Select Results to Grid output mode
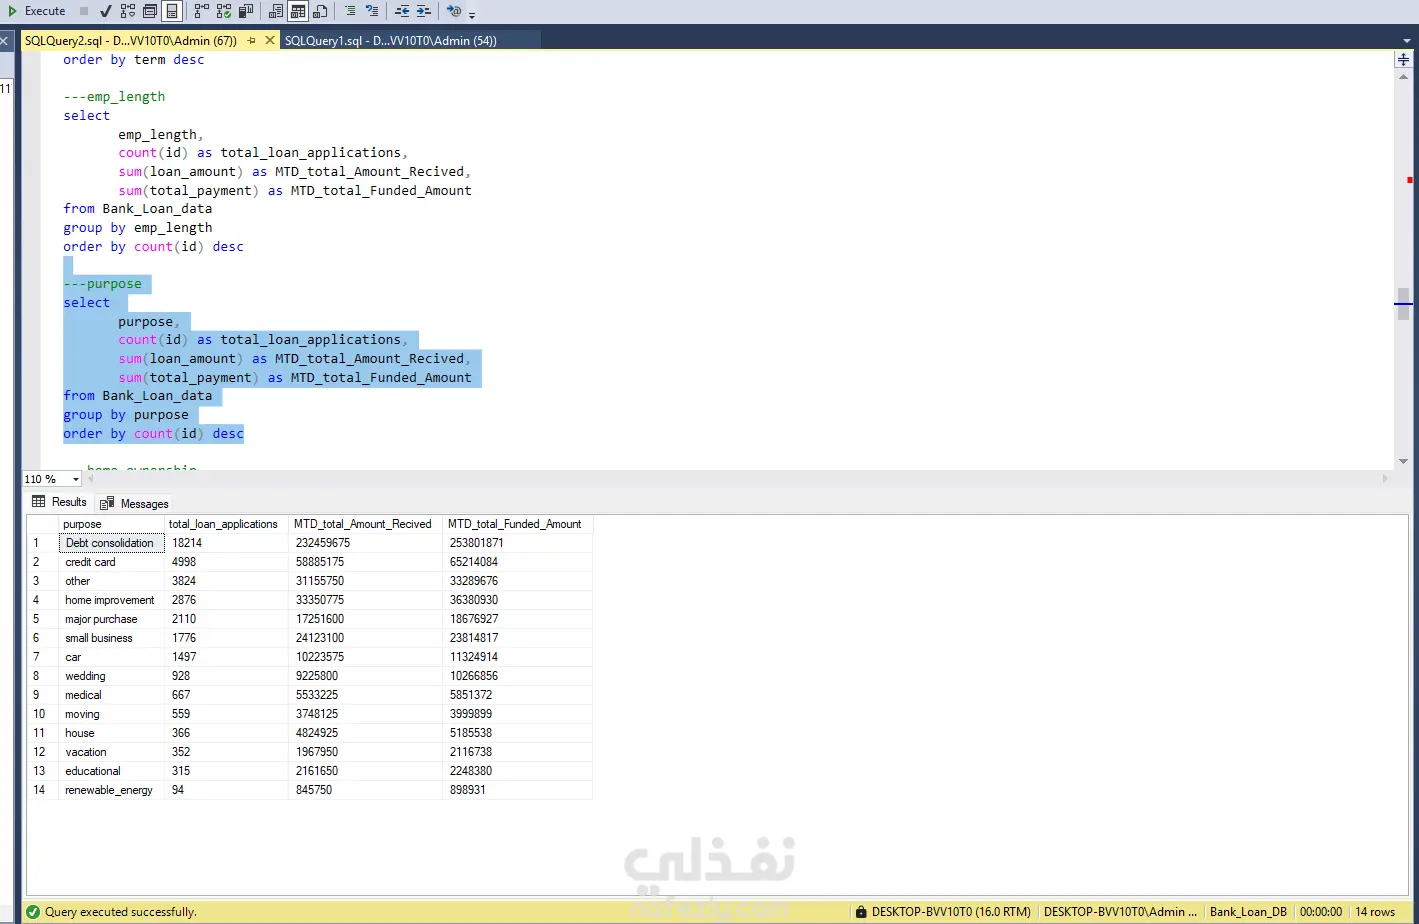This screenshot has height=924, width=1419. pos(298,11)
